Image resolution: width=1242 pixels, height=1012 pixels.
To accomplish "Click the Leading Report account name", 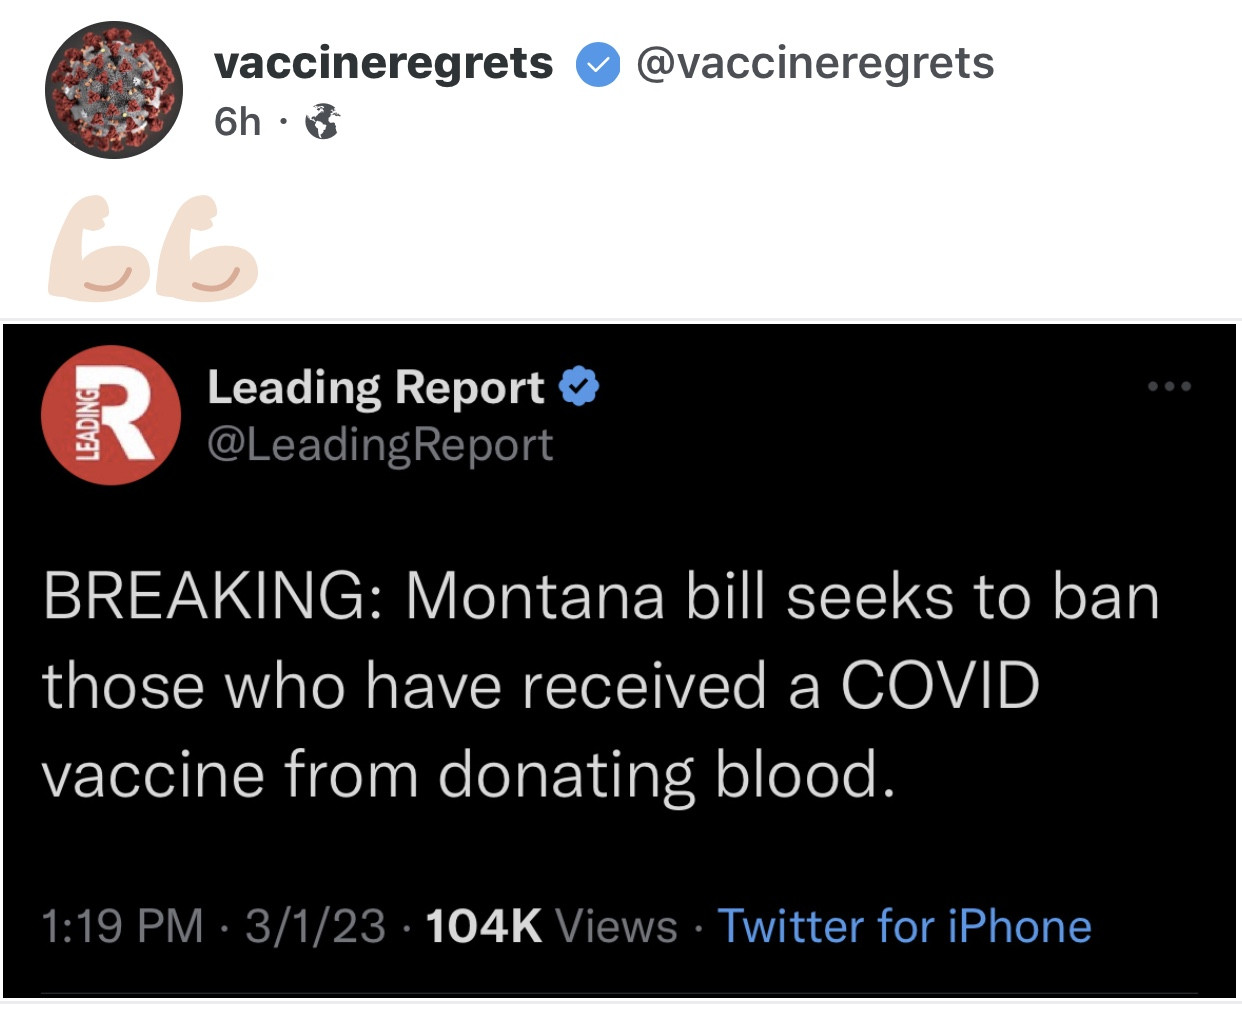I will point(375,387).
